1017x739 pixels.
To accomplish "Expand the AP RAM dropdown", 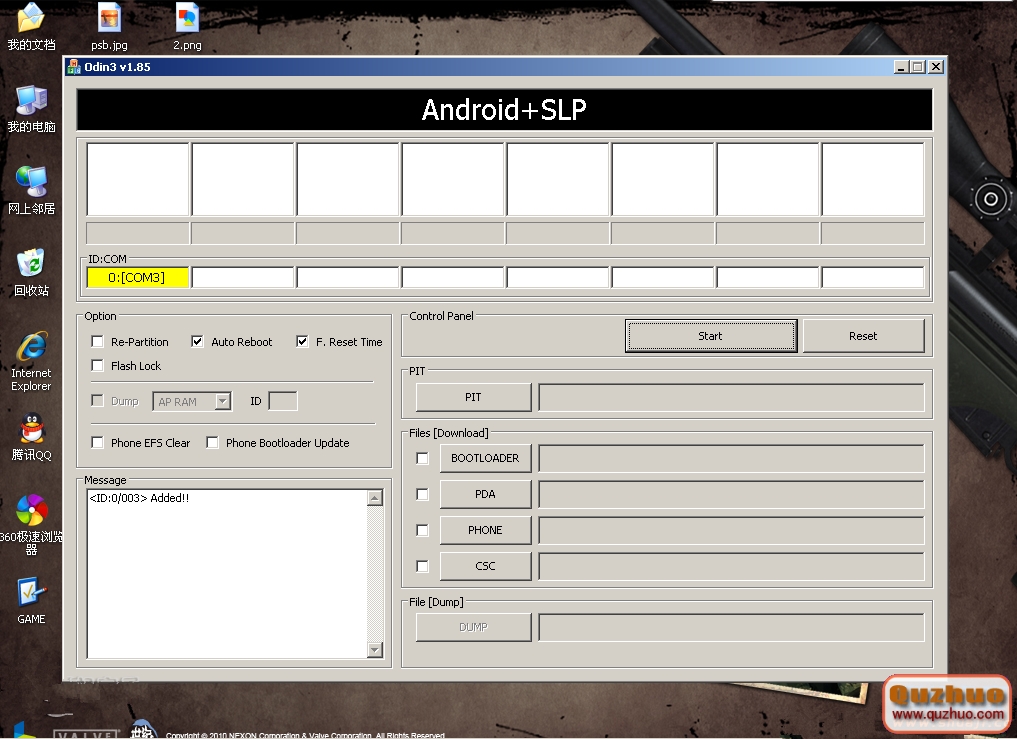I will tap(222, 402).
